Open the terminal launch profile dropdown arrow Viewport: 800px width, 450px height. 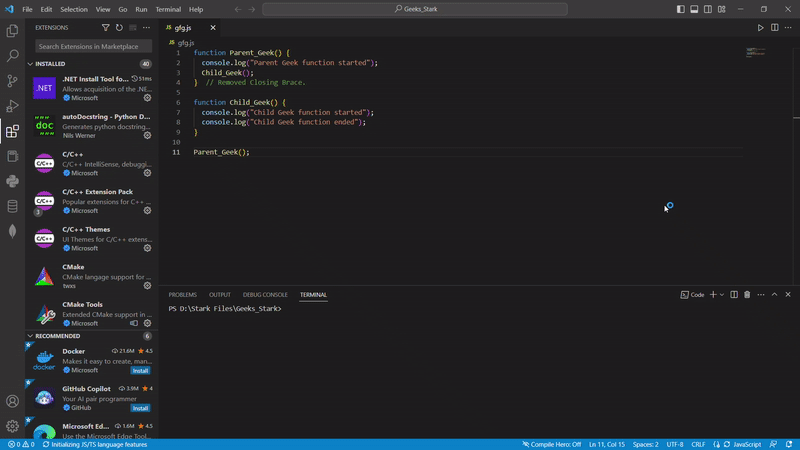tap(722, 294)
